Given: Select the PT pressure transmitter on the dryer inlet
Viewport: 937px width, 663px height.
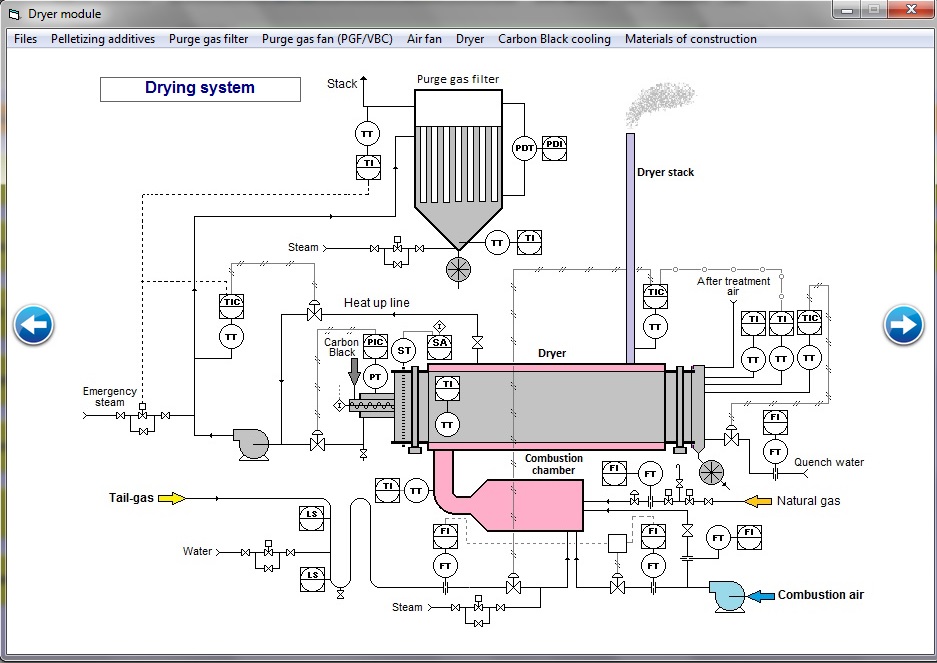Looking at the screenshot, I should click(375, 377).
